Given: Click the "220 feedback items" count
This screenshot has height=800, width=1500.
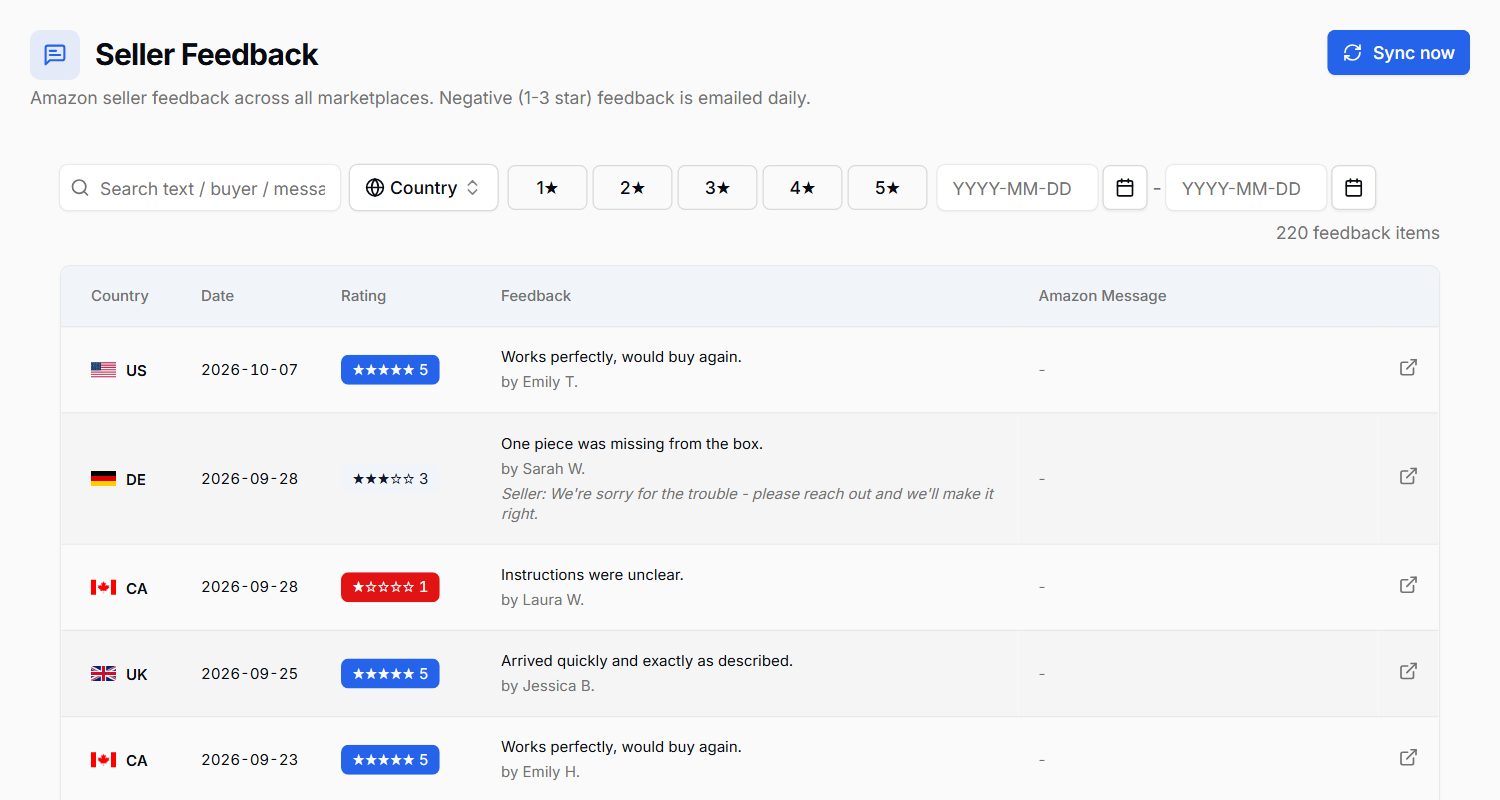Looking at the screenshot, I should point(1358,233).
